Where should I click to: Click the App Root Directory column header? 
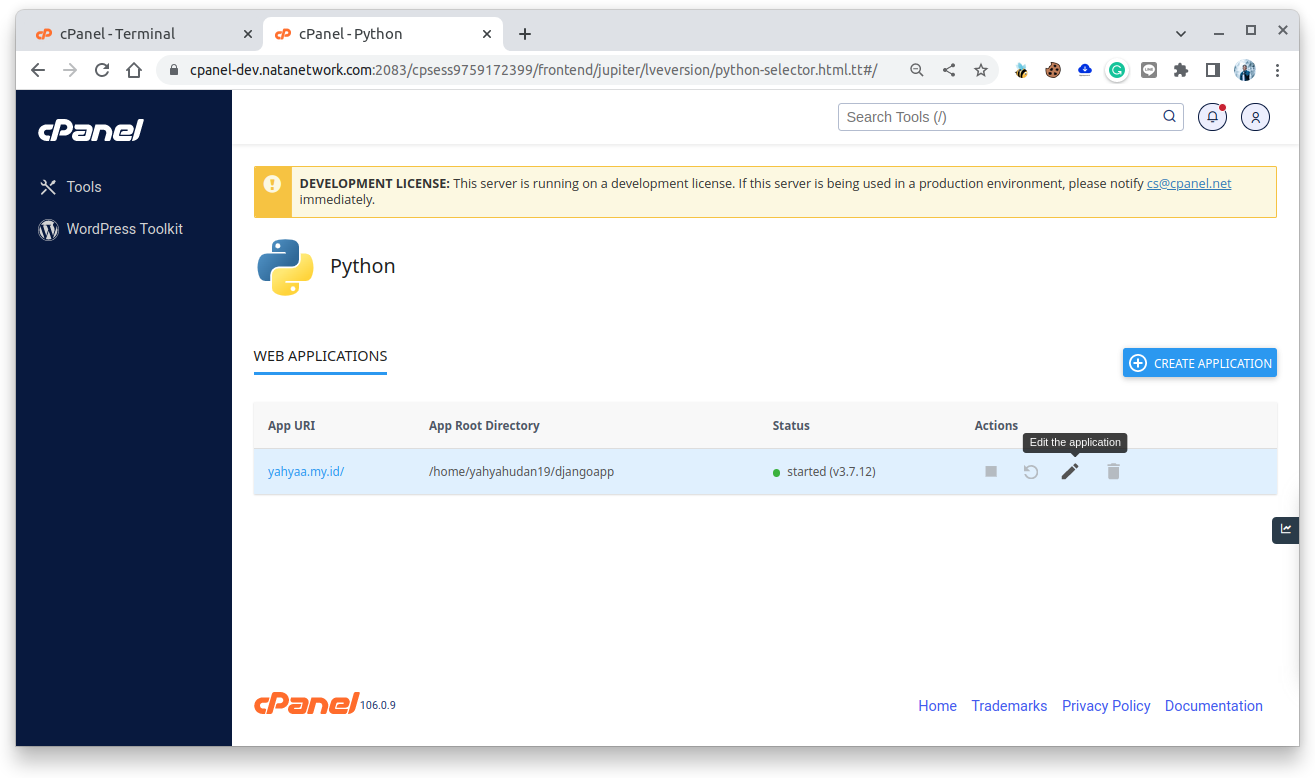click(x=484, y=425)
